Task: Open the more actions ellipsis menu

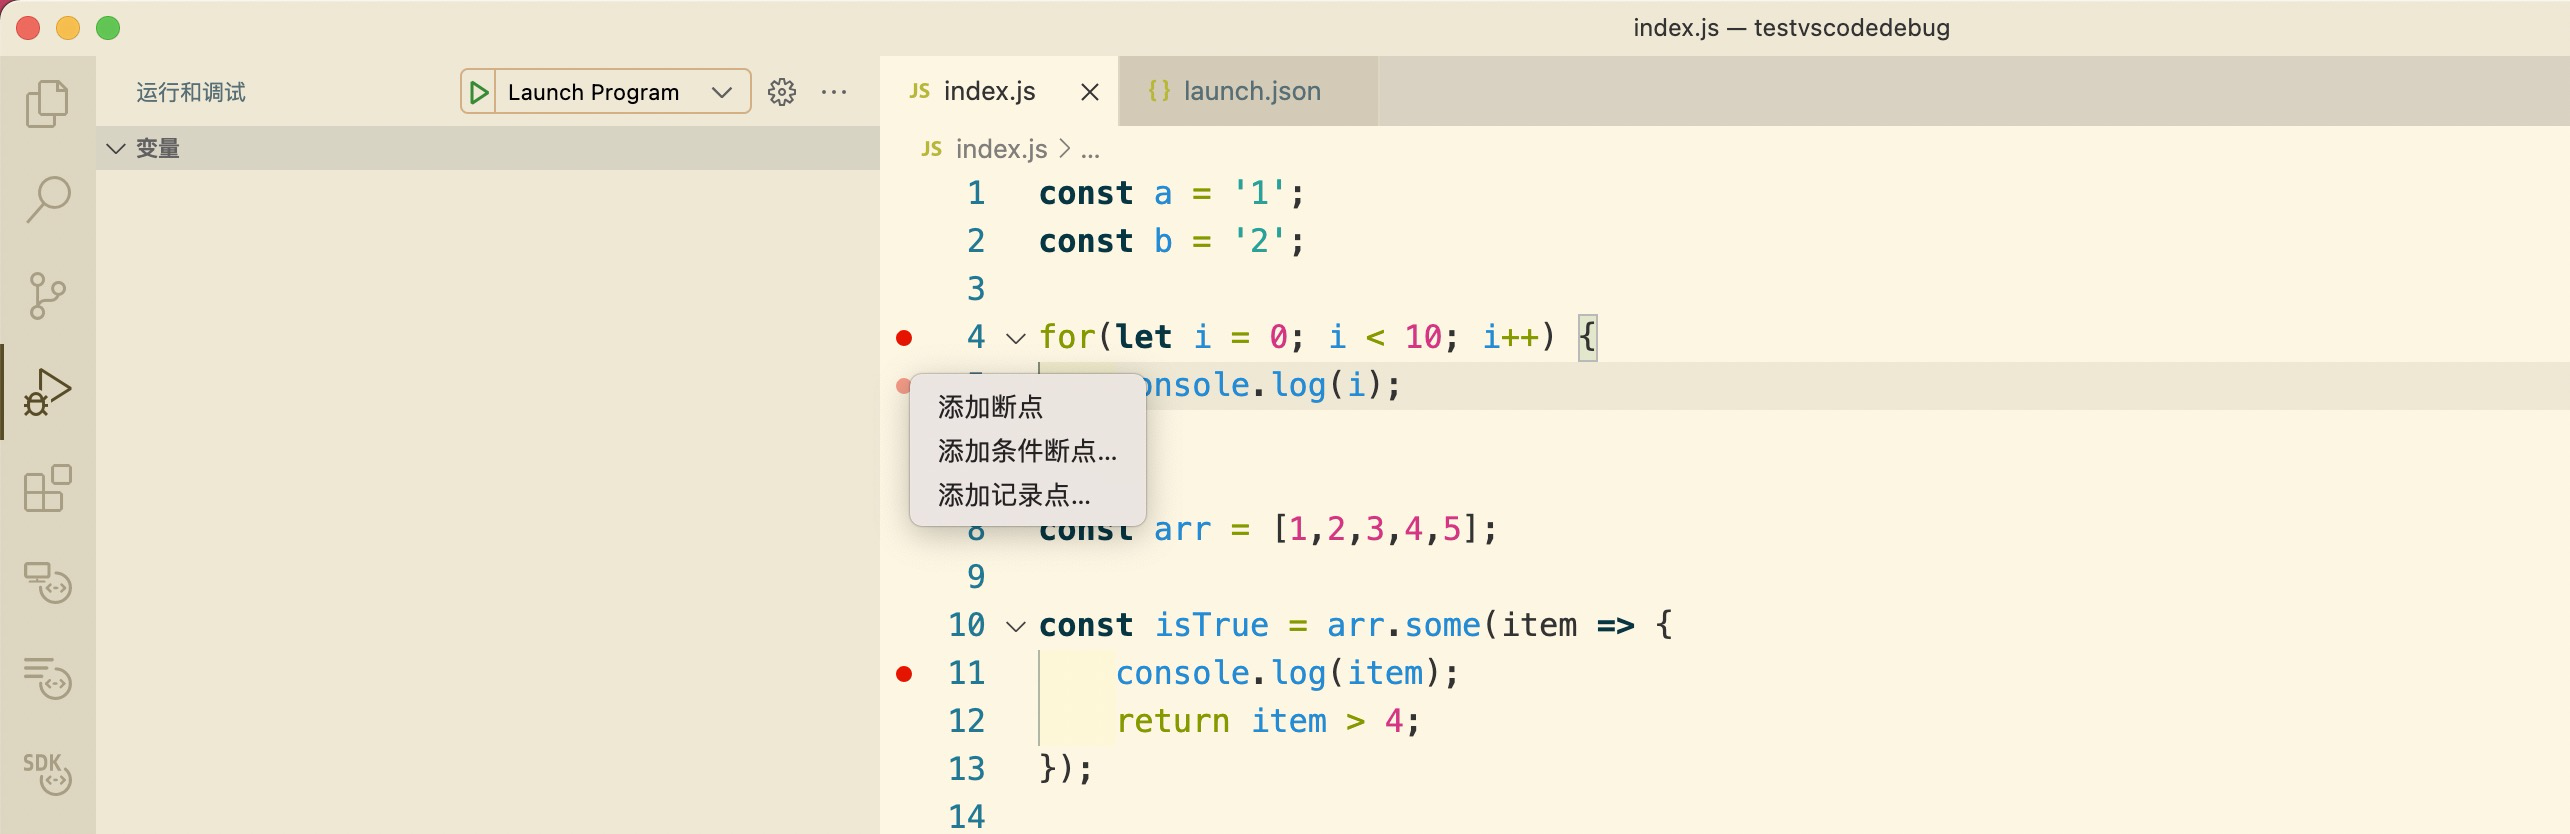Action: point(834,92)
